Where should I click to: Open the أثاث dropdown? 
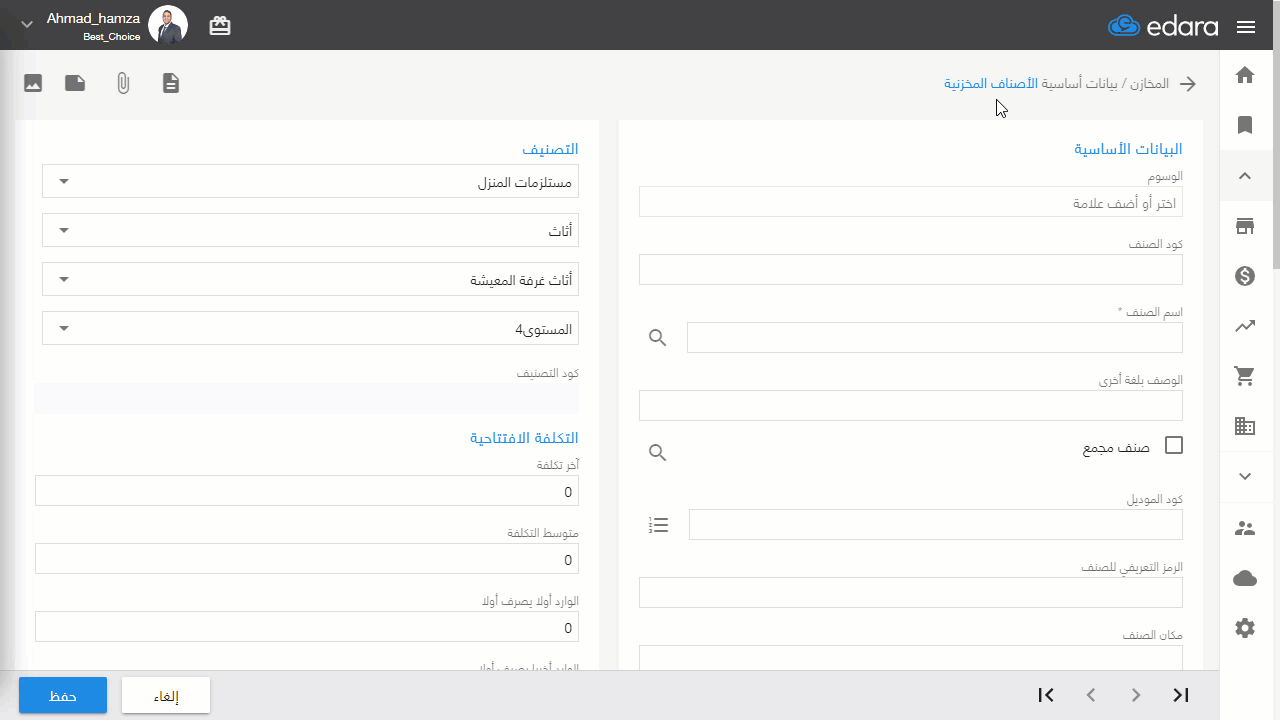click(310, 230)
